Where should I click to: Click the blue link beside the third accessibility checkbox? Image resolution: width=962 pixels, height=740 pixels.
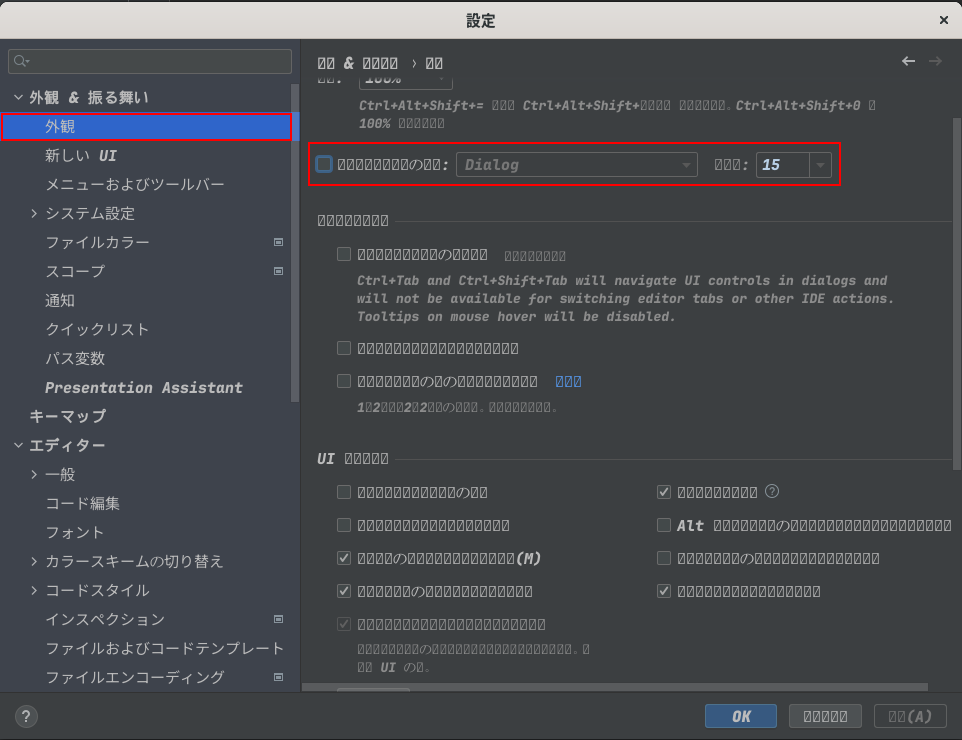pos(568,382)
